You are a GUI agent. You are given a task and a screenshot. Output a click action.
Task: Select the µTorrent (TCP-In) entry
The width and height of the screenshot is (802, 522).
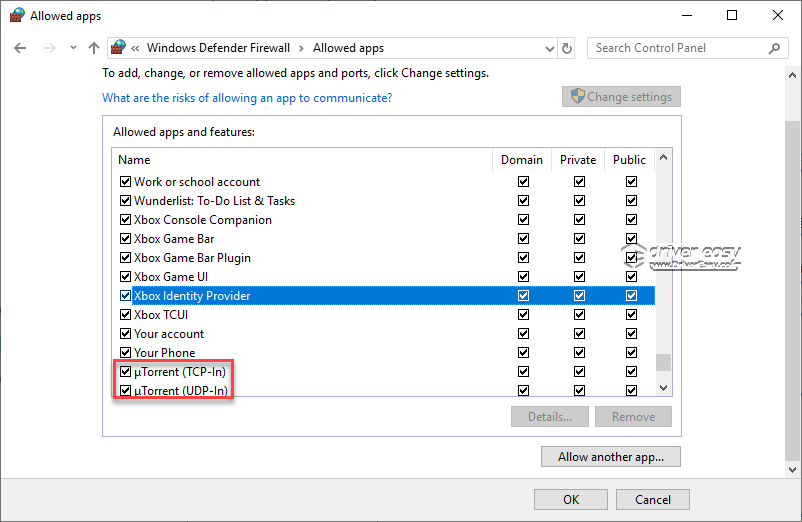click(x=384, y=371)
